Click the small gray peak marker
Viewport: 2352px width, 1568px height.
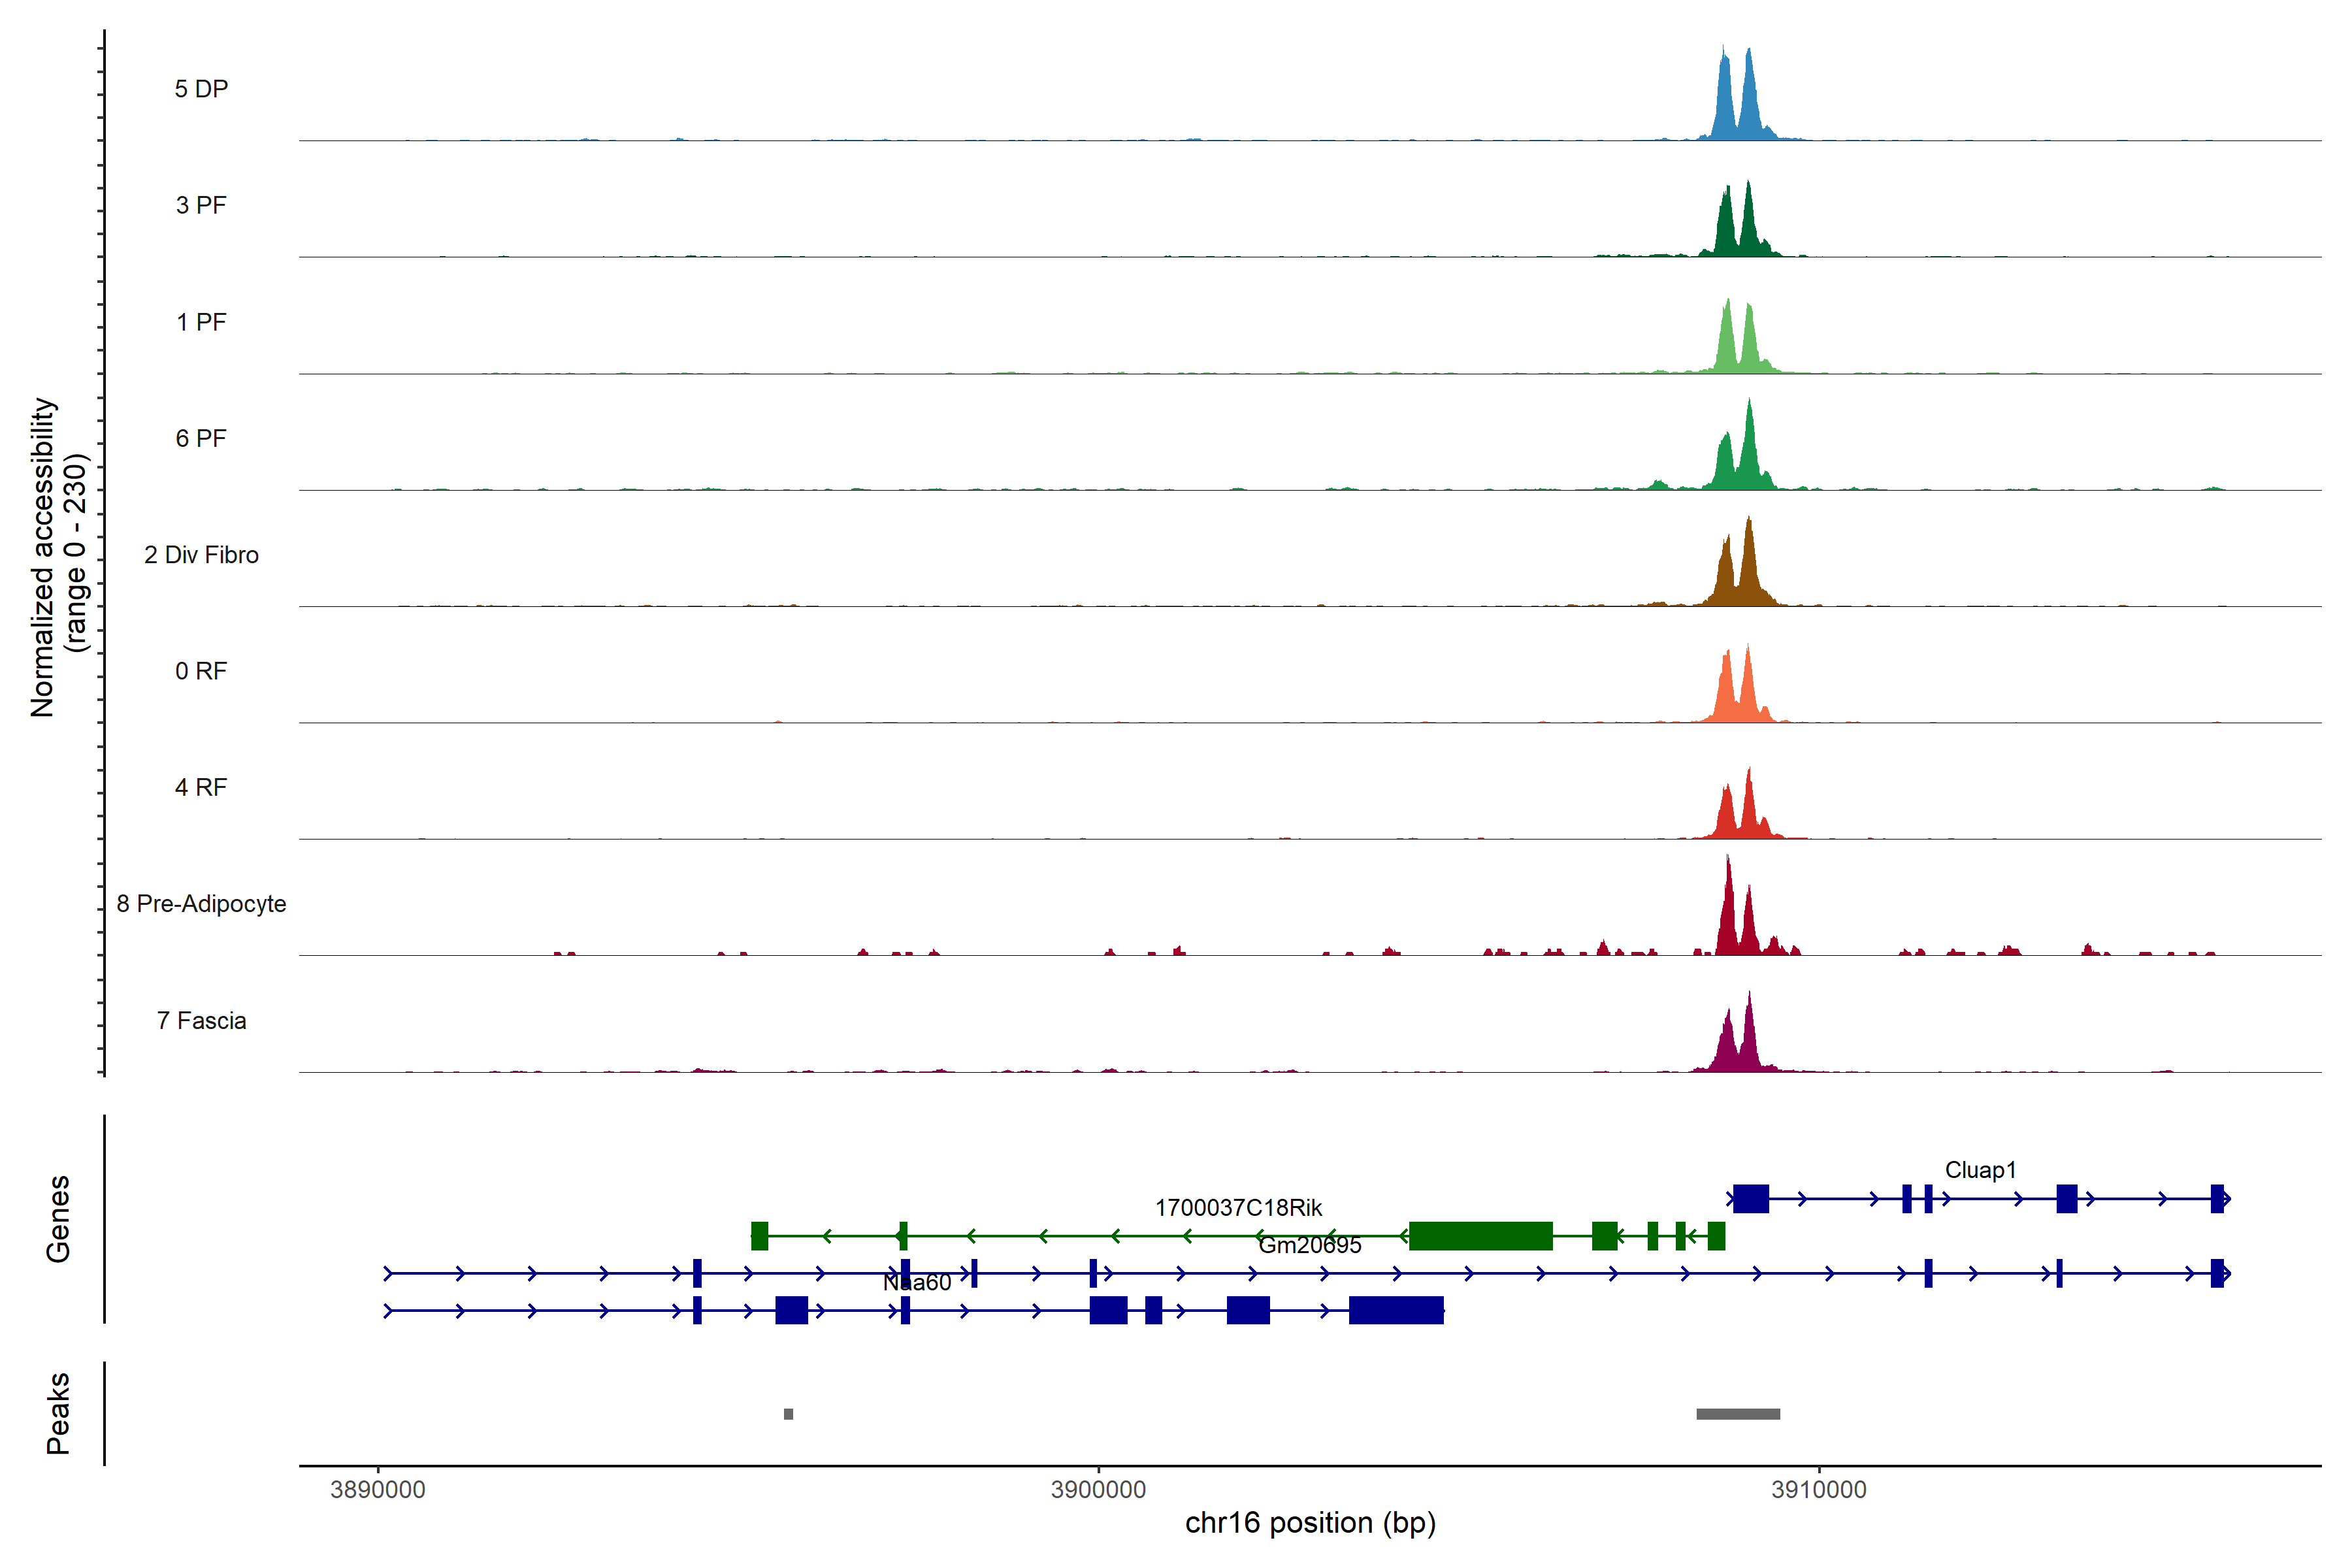788,1414
